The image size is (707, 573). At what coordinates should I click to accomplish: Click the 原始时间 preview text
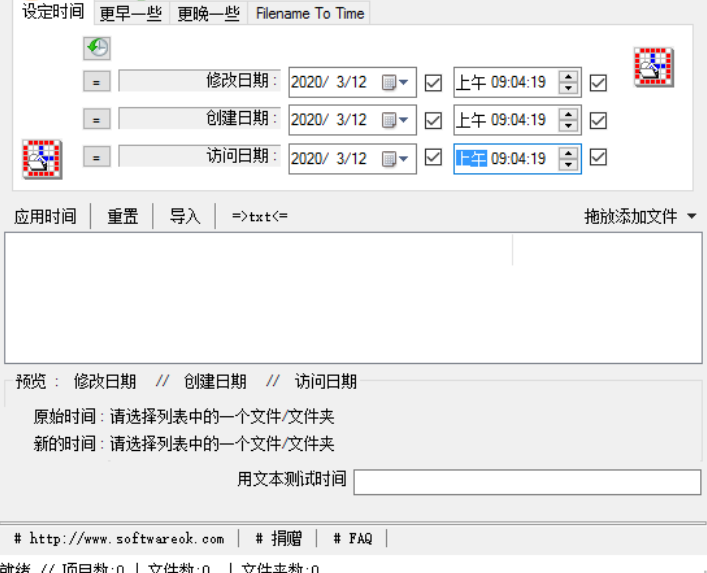click(x=184, y=417)
